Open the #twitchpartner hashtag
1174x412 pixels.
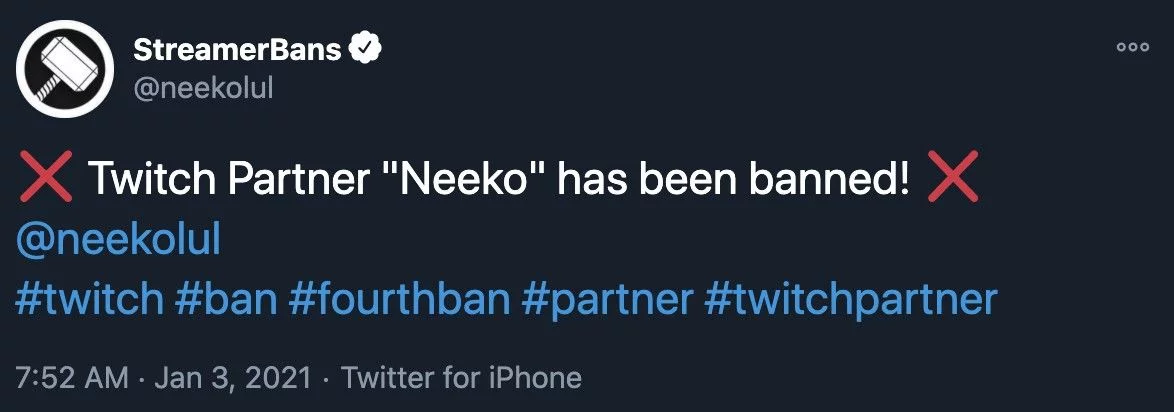click(x=851, y=299)
